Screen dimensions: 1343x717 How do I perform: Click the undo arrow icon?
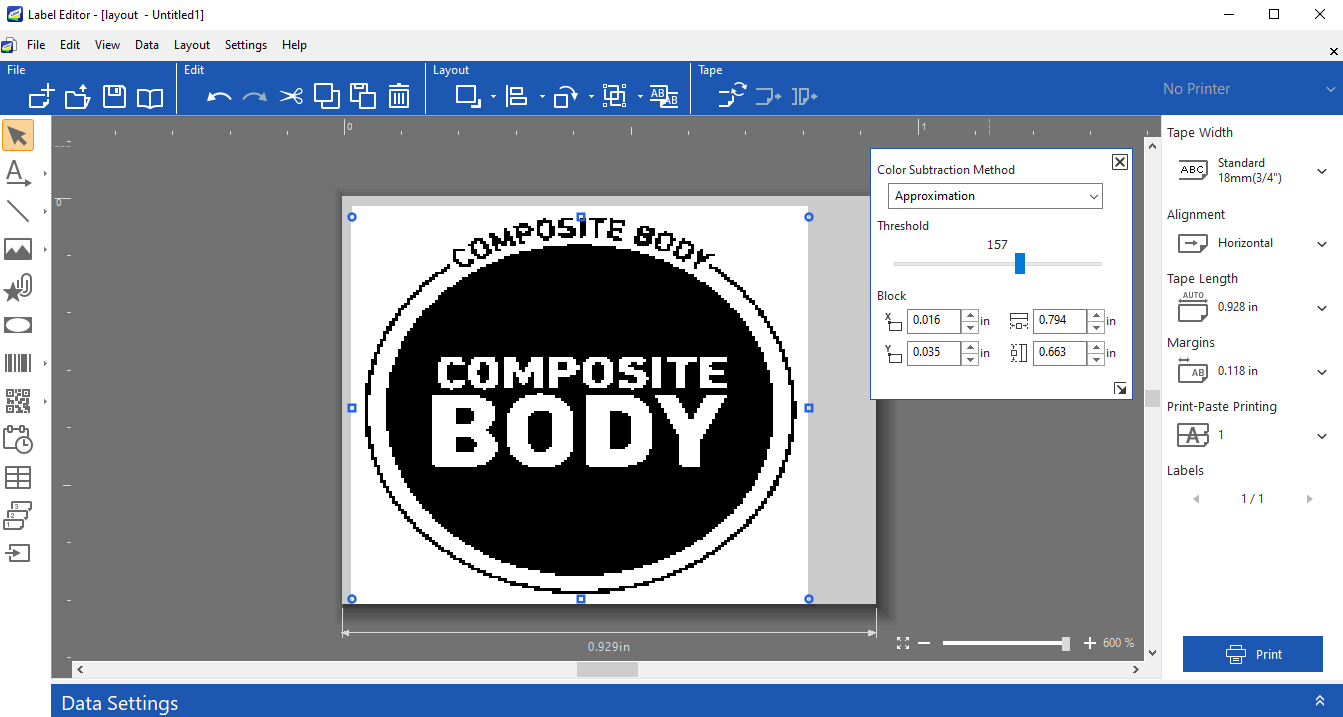click(219, 96)
